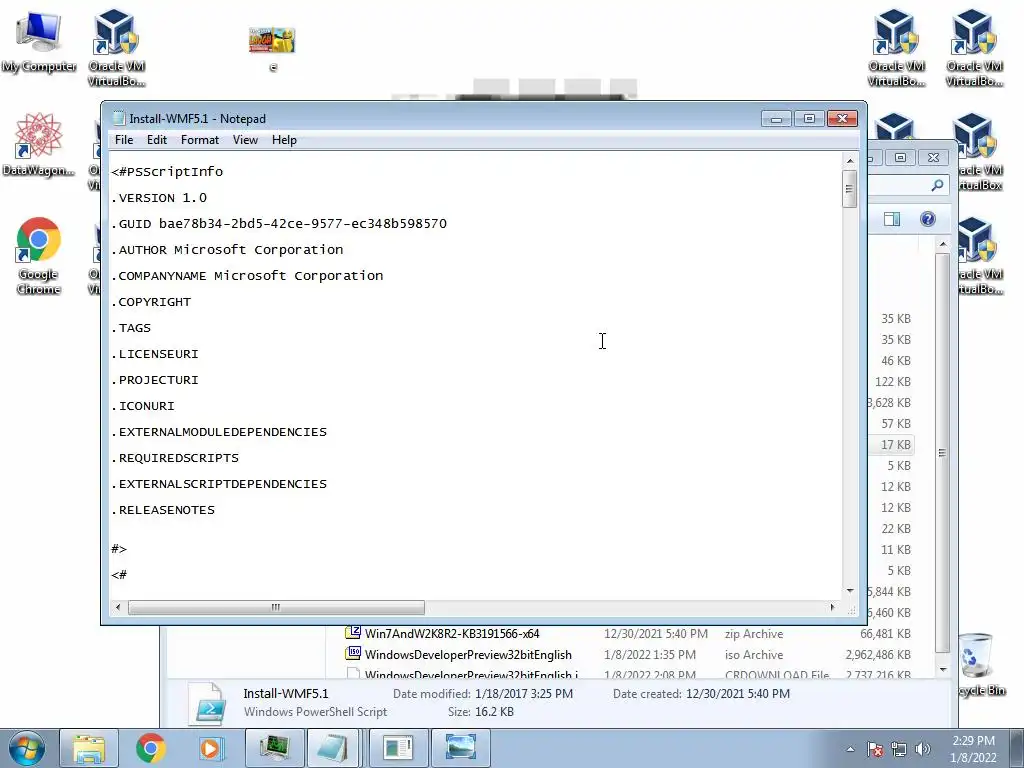The width and height of the screenshot is (1024, 768).
Task: Click Notepad vertical scrollbar thumb
Action: (850, 189)
